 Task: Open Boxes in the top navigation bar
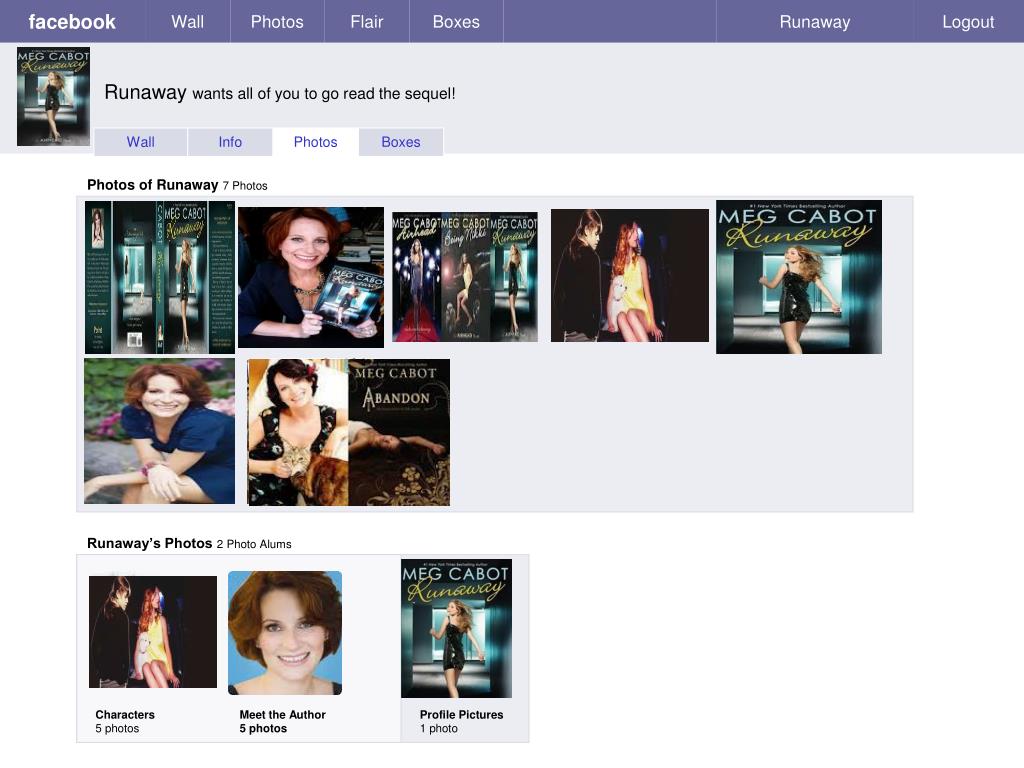[x=456, y=22]
